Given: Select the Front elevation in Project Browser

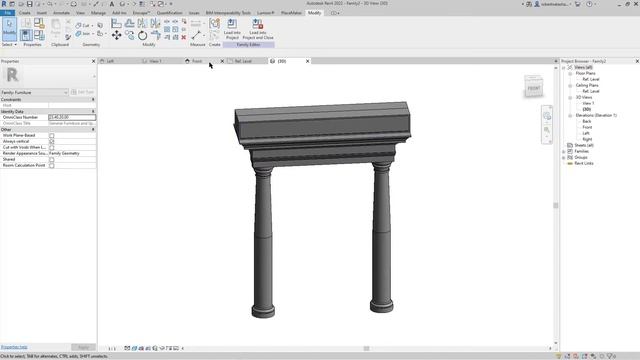Looking at the screenshot, I should [x=587, y=127].
